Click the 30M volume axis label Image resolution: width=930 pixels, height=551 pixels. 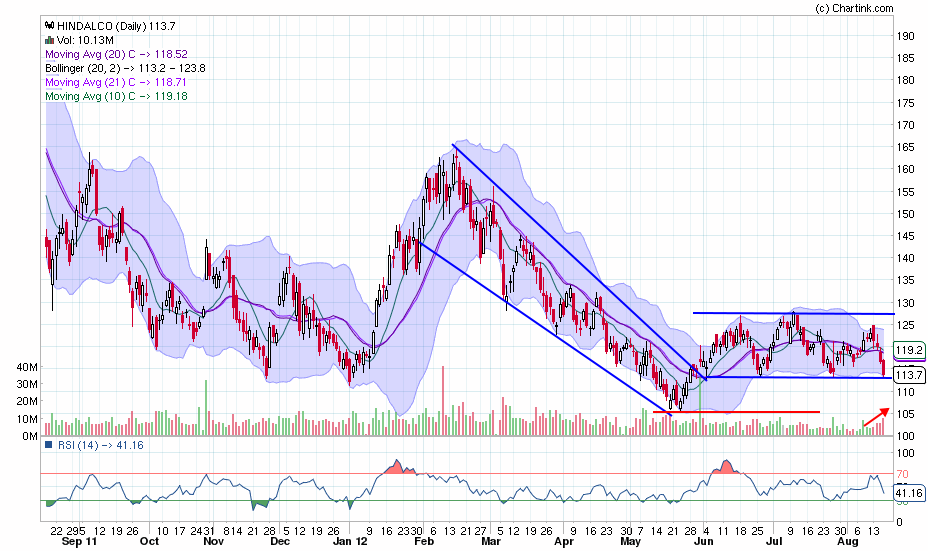click(x=27, y=384)
